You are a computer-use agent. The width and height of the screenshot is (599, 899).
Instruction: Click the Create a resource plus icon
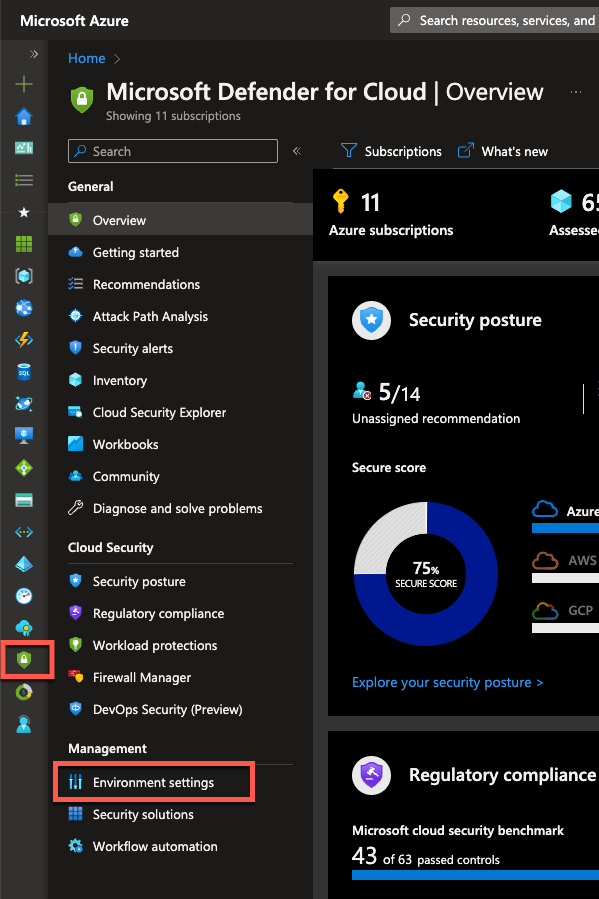[24, 84]
